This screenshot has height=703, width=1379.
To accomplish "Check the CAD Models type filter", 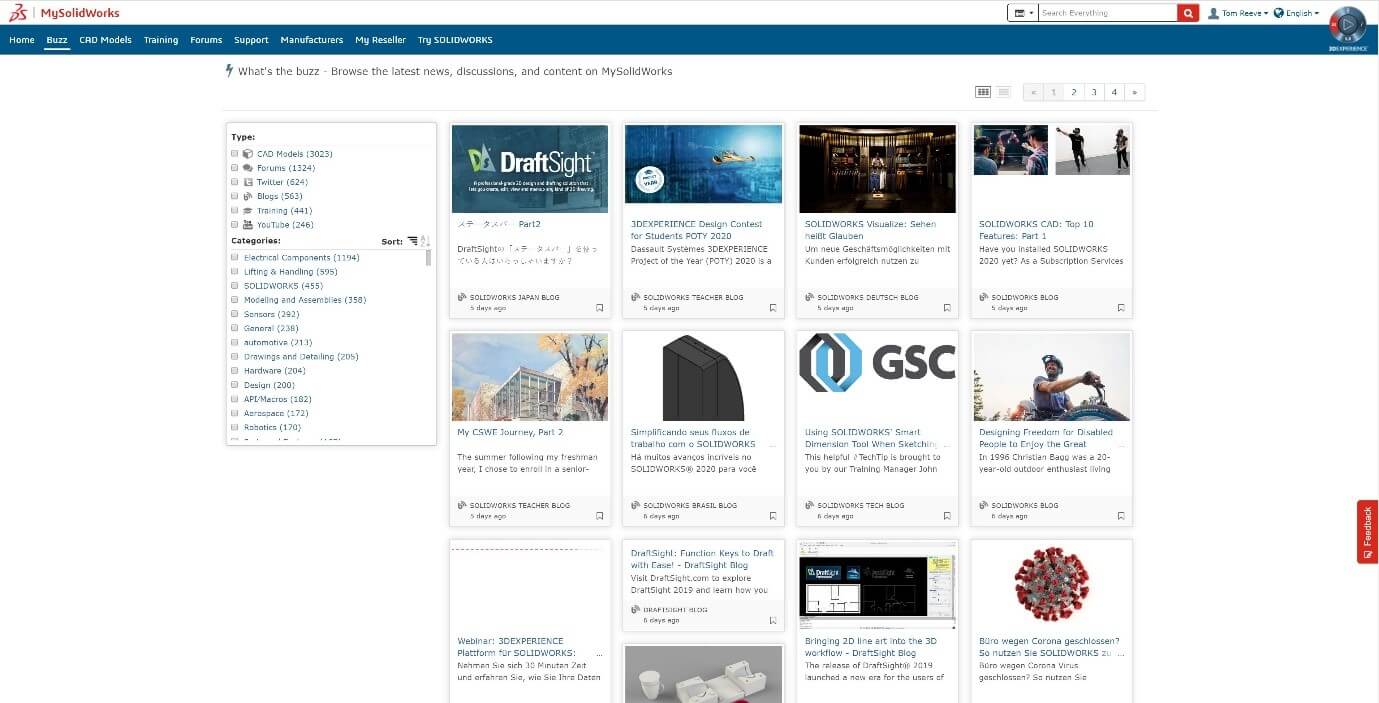I will (235, 154).
